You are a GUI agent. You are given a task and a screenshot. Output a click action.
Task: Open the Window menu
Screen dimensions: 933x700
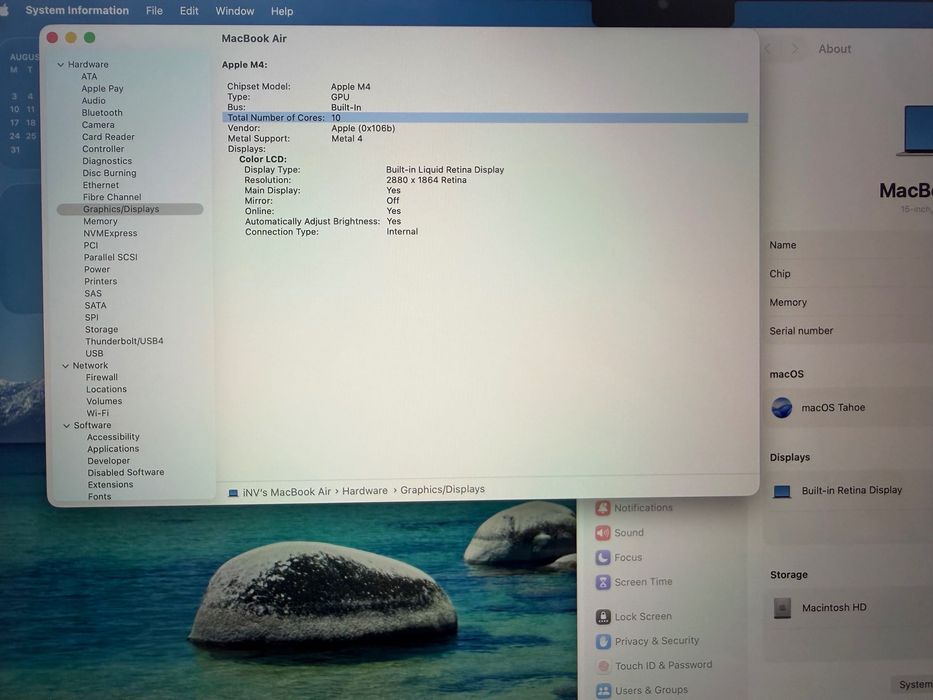coord(234,11)
